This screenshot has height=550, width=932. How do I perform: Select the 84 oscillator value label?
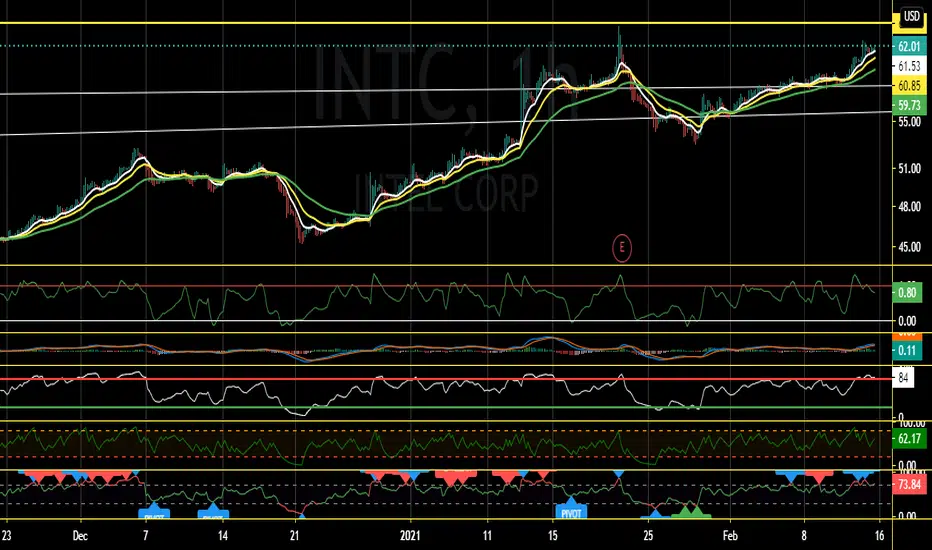pyautogui.click(x=903, y=378)
